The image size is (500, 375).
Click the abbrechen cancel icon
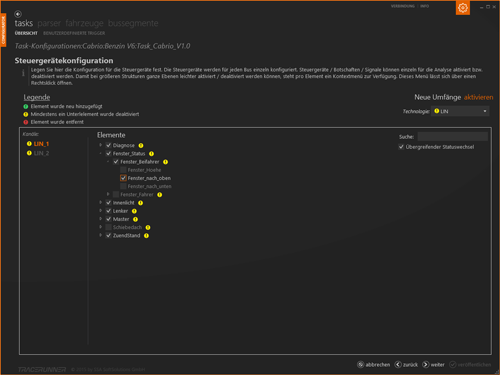(x=360, y=364)
